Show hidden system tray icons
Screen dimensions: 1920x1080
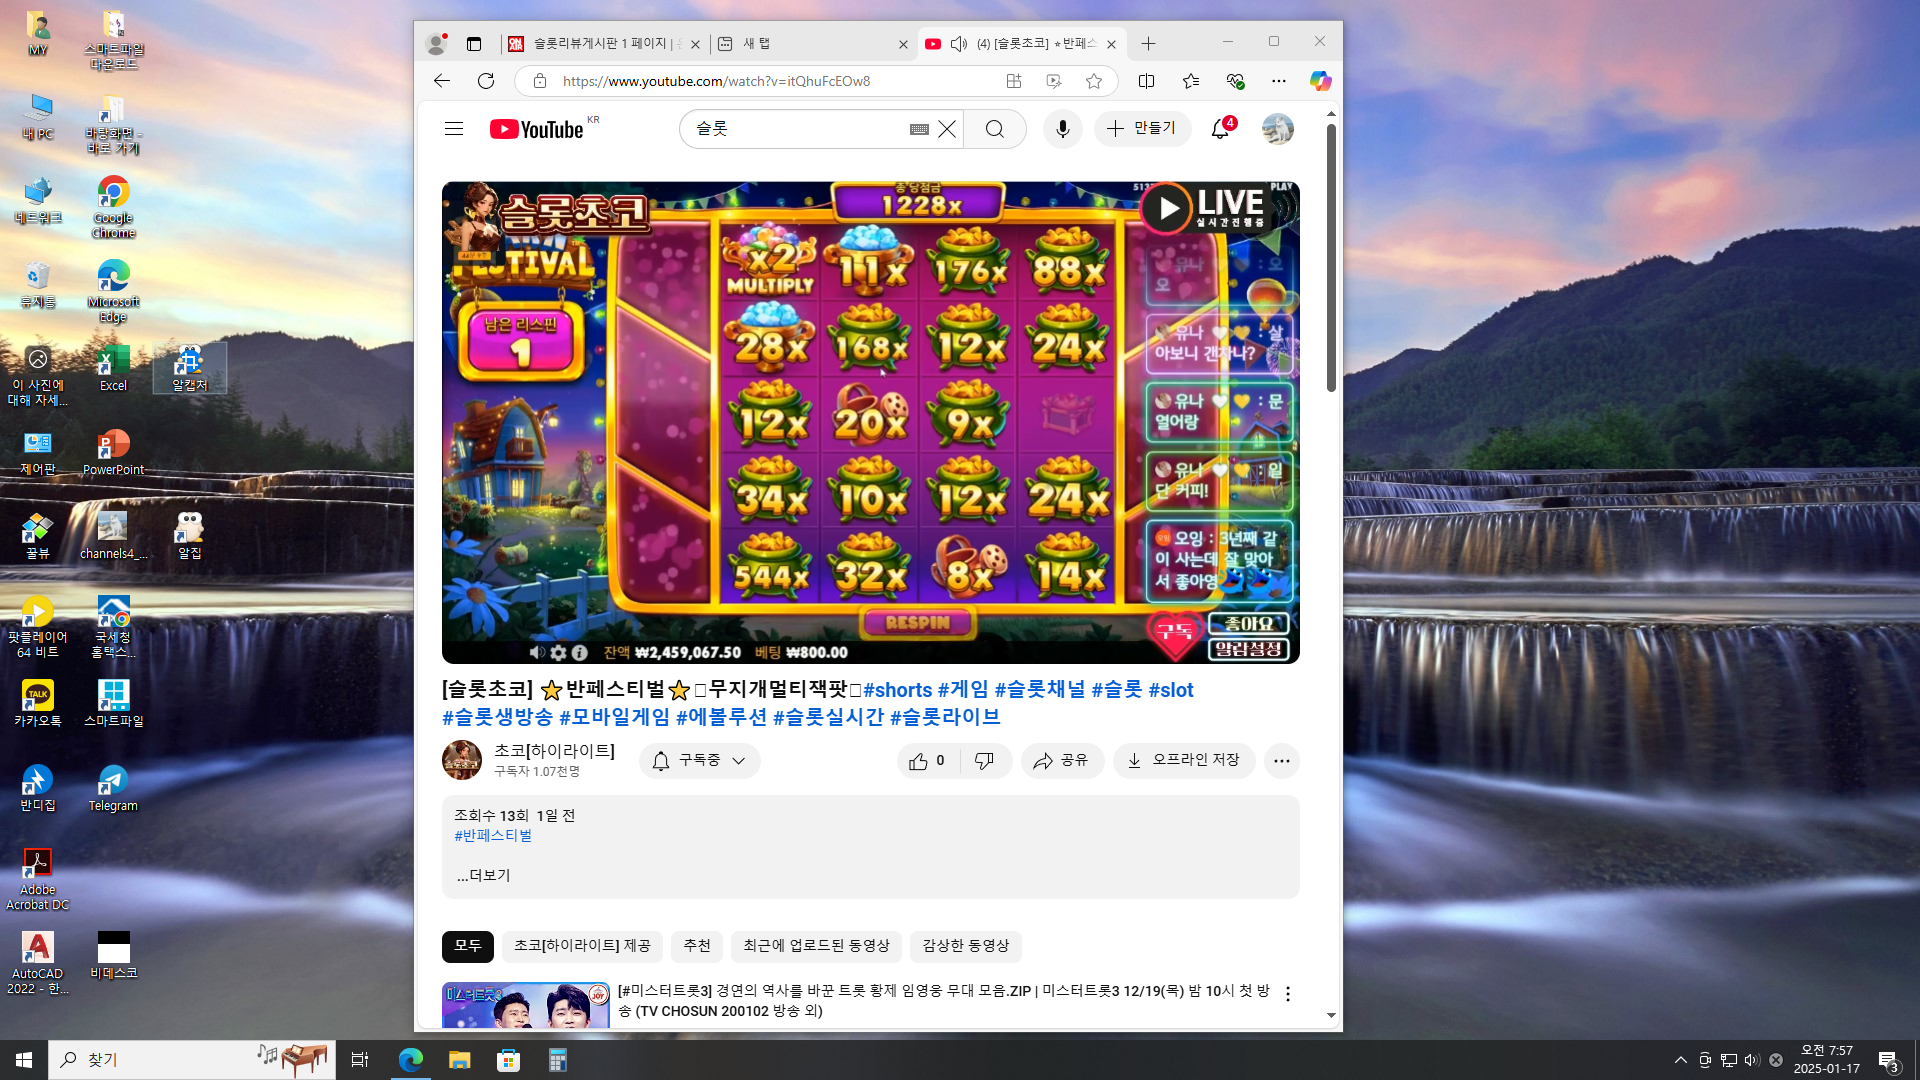[1681, 1060]
